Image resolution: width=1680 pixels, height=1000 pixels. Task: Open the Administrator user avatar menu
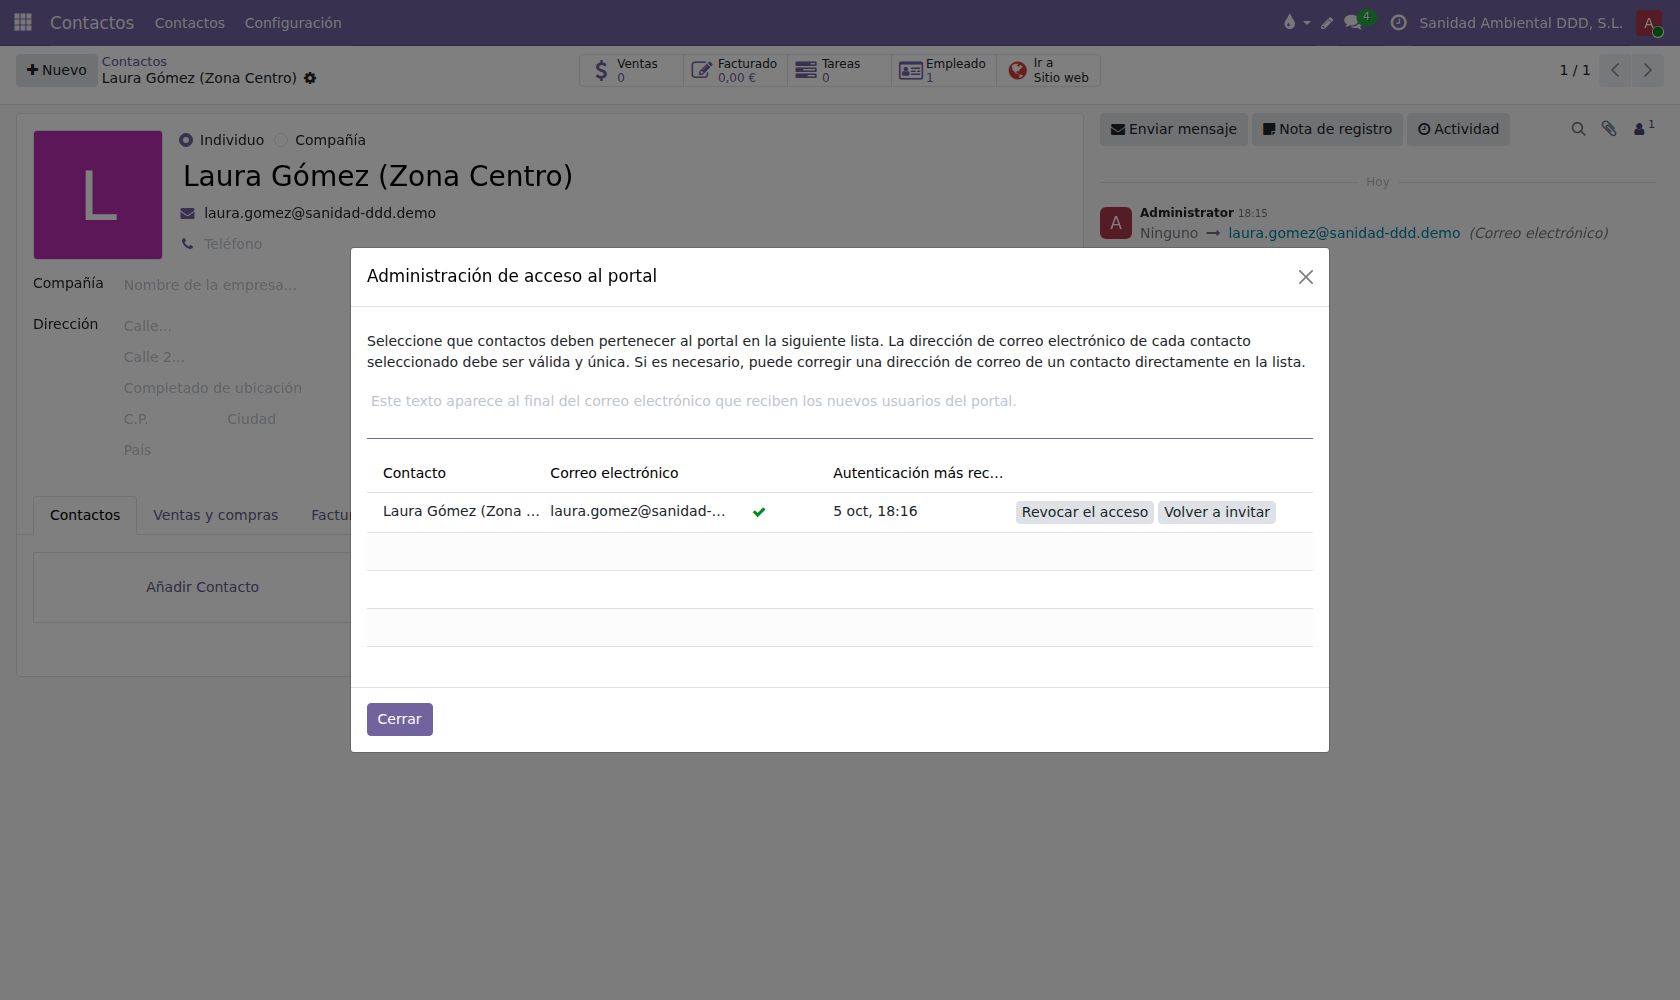point(1649,23)
